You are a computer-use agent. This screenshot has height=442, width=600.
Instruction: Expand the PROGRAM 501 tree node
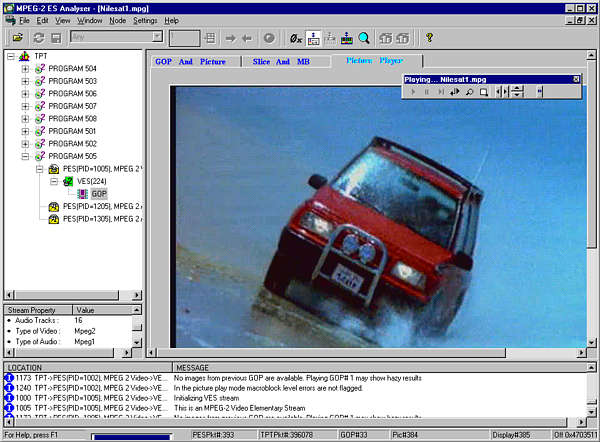click(25, 131)
